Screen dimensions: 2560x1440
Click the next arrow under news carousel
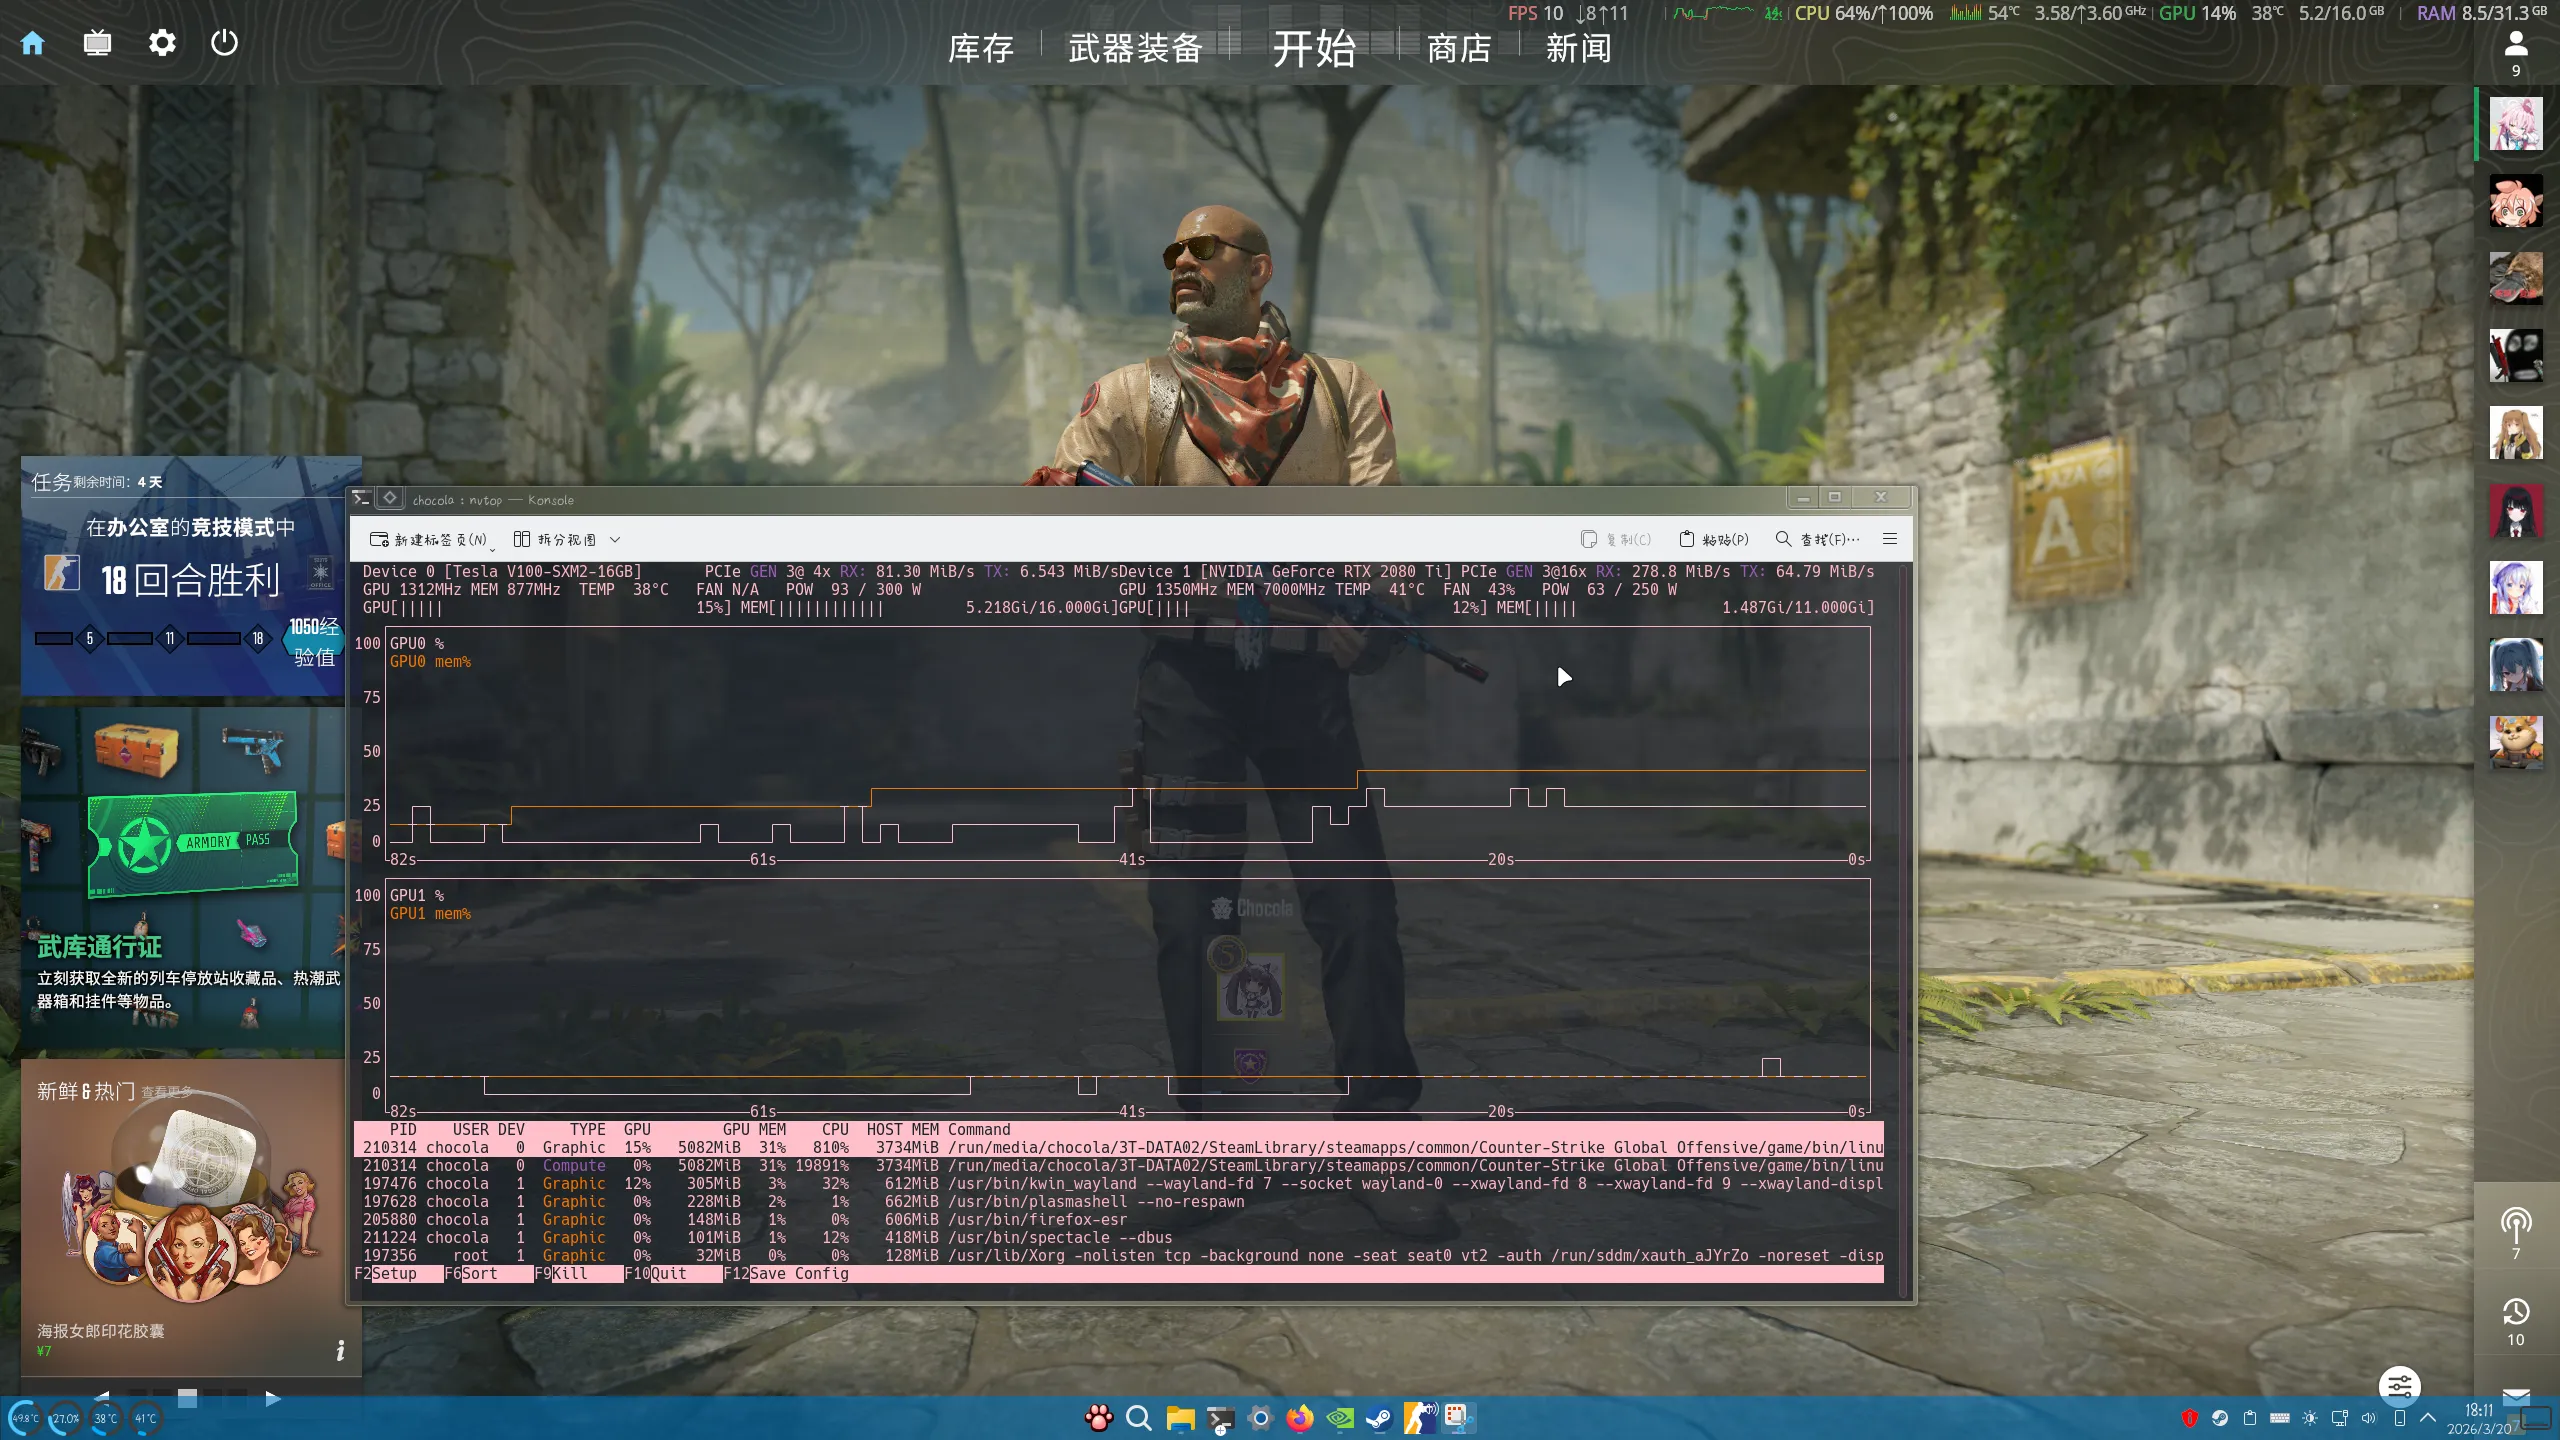(273, 1398)
